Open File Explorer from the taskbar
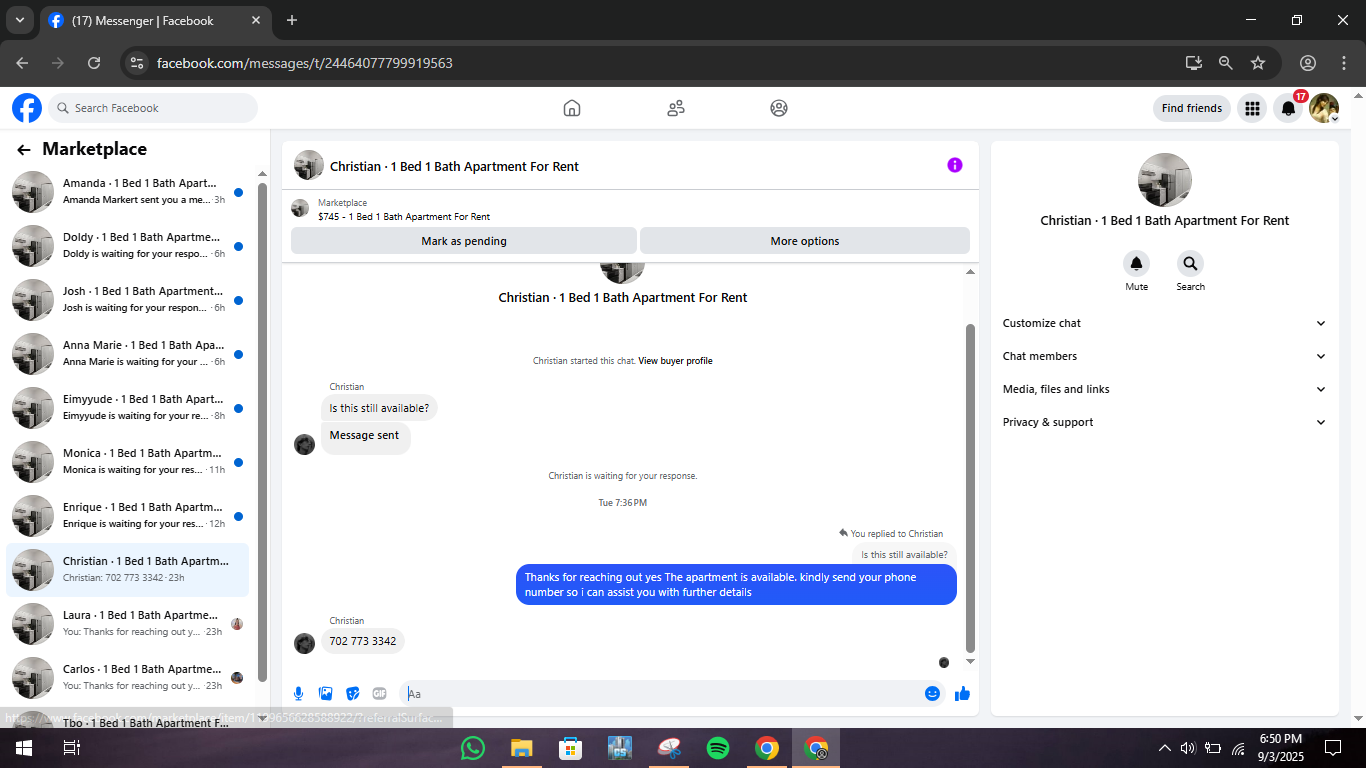The image size is (1366, 768). click(522, 748)
